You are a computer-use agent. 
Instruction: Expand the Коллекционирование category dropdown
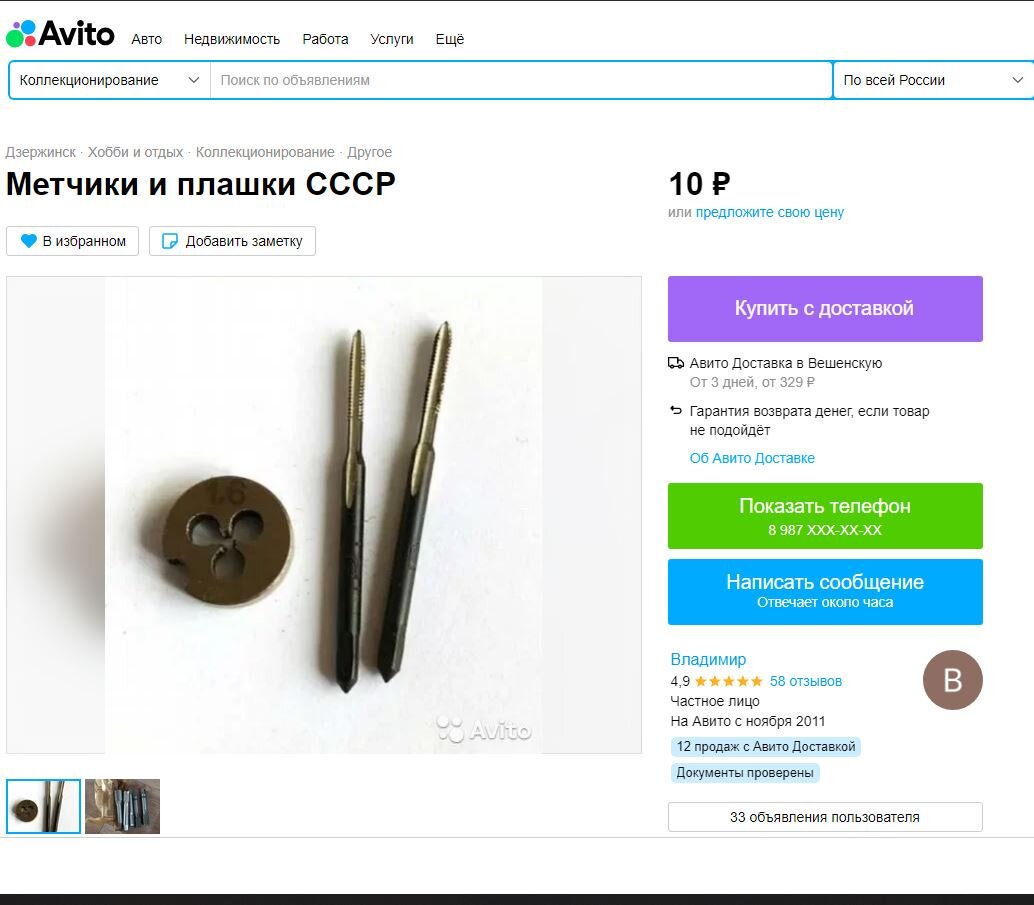(x=109, y=80)
